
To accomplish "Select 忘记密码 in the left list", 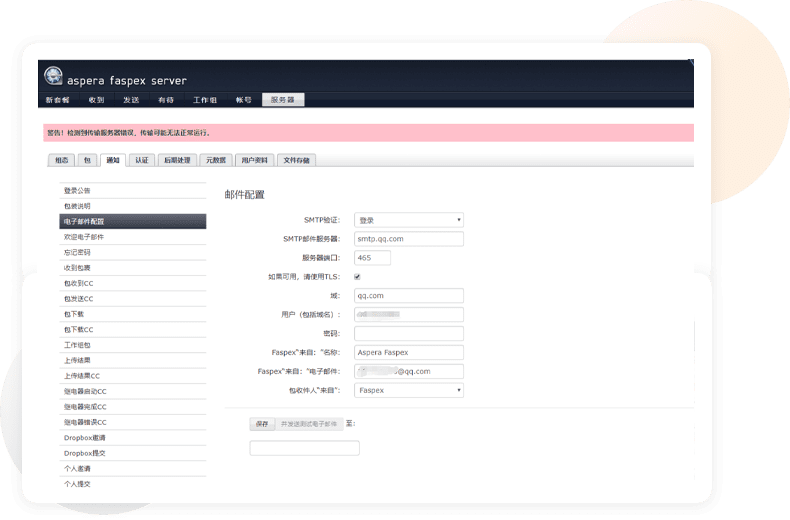I will coord(78,252).
